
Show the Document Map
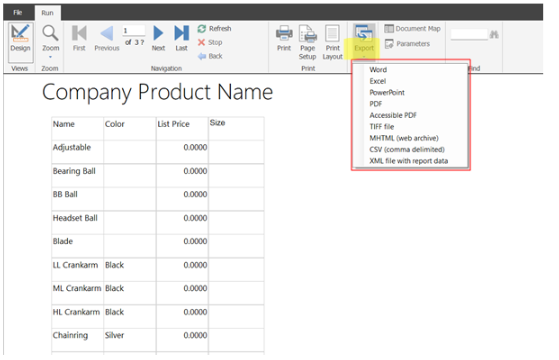click(412, 29)
